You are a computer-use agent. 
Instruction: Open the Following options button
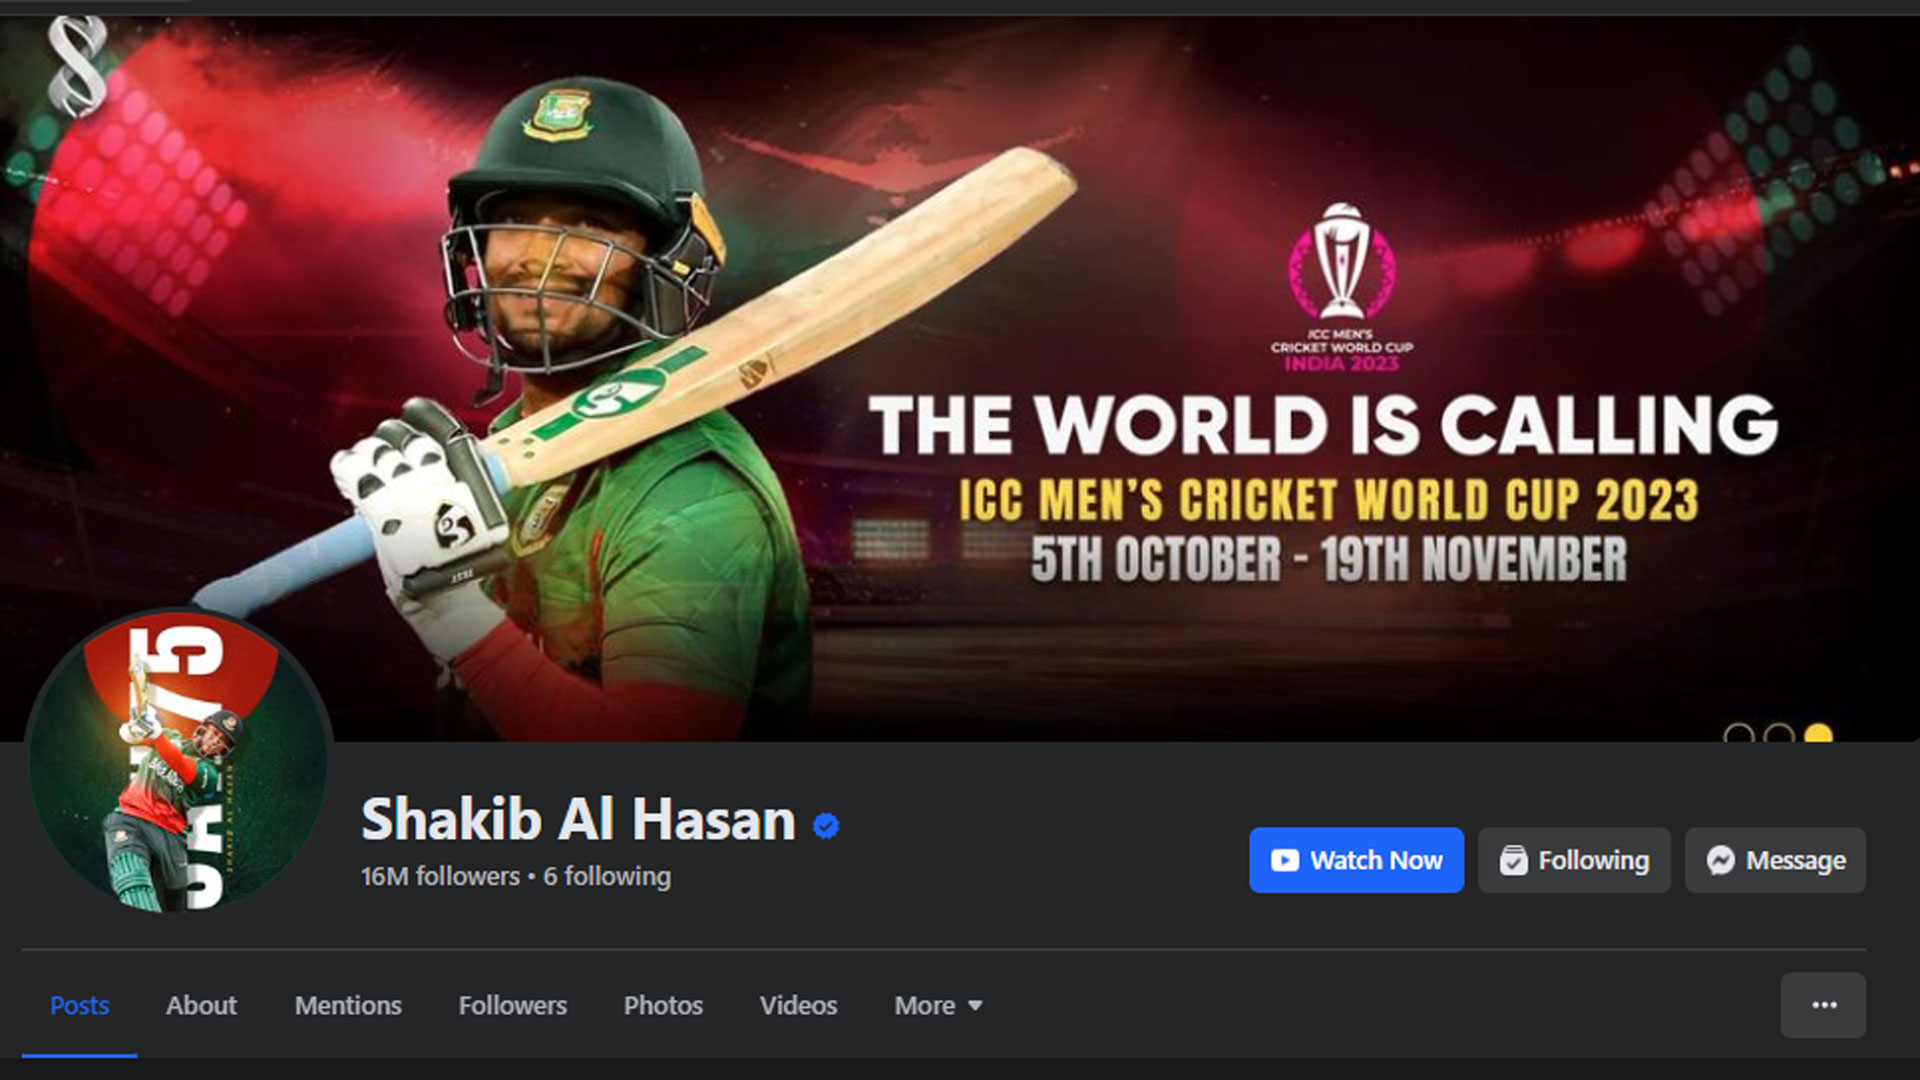(1574, 860)
